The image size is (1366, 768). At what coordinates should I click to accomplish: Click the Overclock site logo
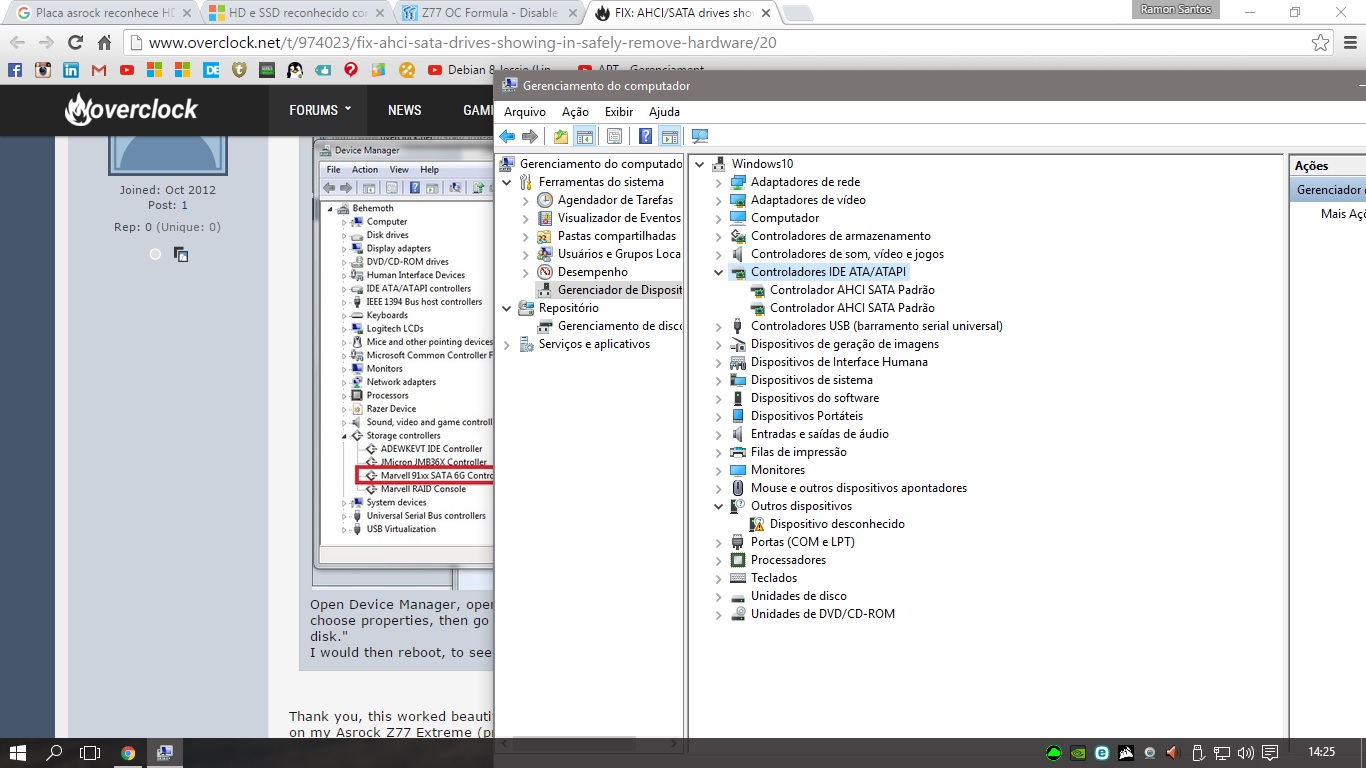(x=132, y=110)
